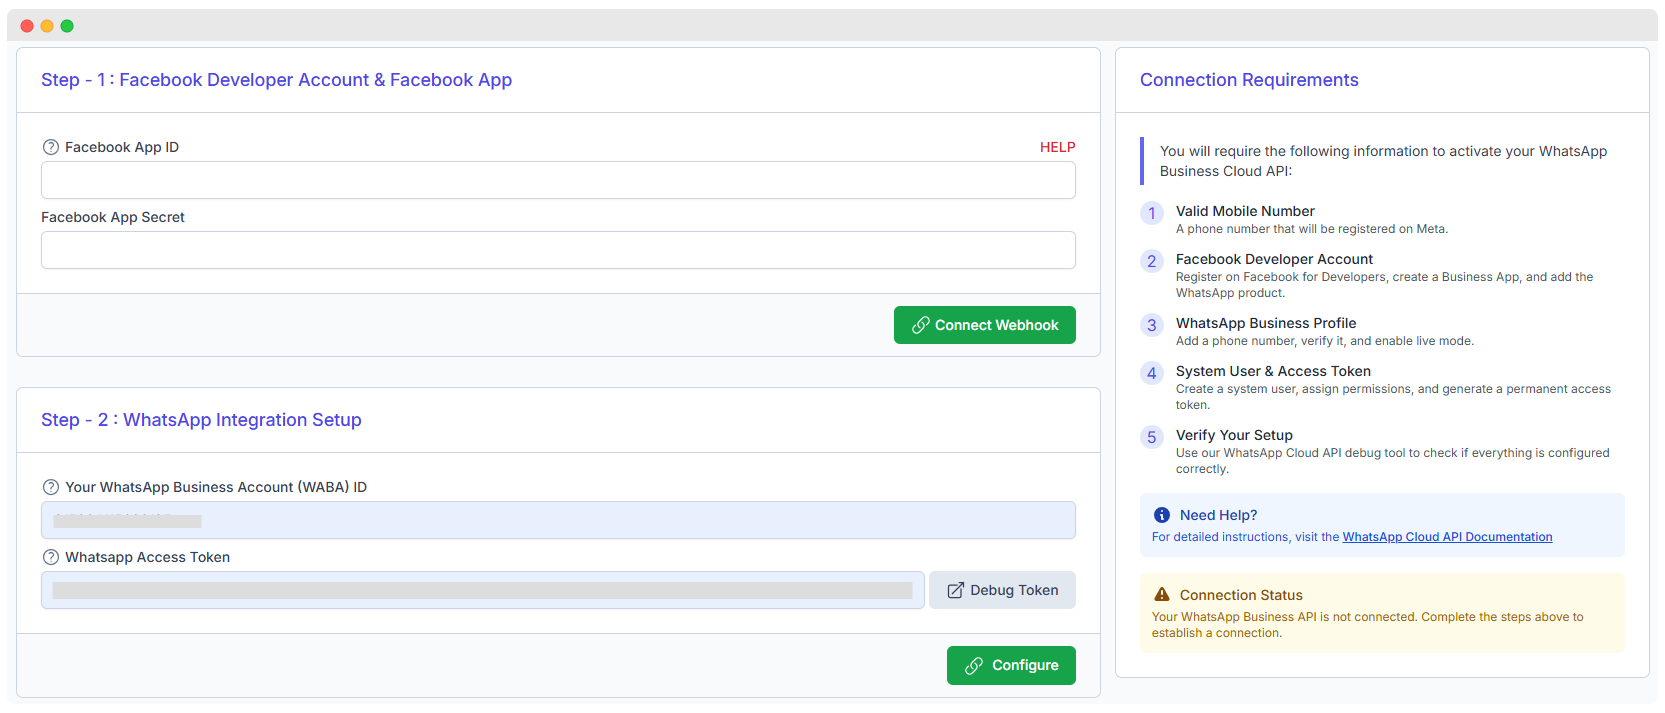1665x713 pixels.
Task: Click the WhatsApp Business Profile requirement title
Action: click(x=1266, y=323)
